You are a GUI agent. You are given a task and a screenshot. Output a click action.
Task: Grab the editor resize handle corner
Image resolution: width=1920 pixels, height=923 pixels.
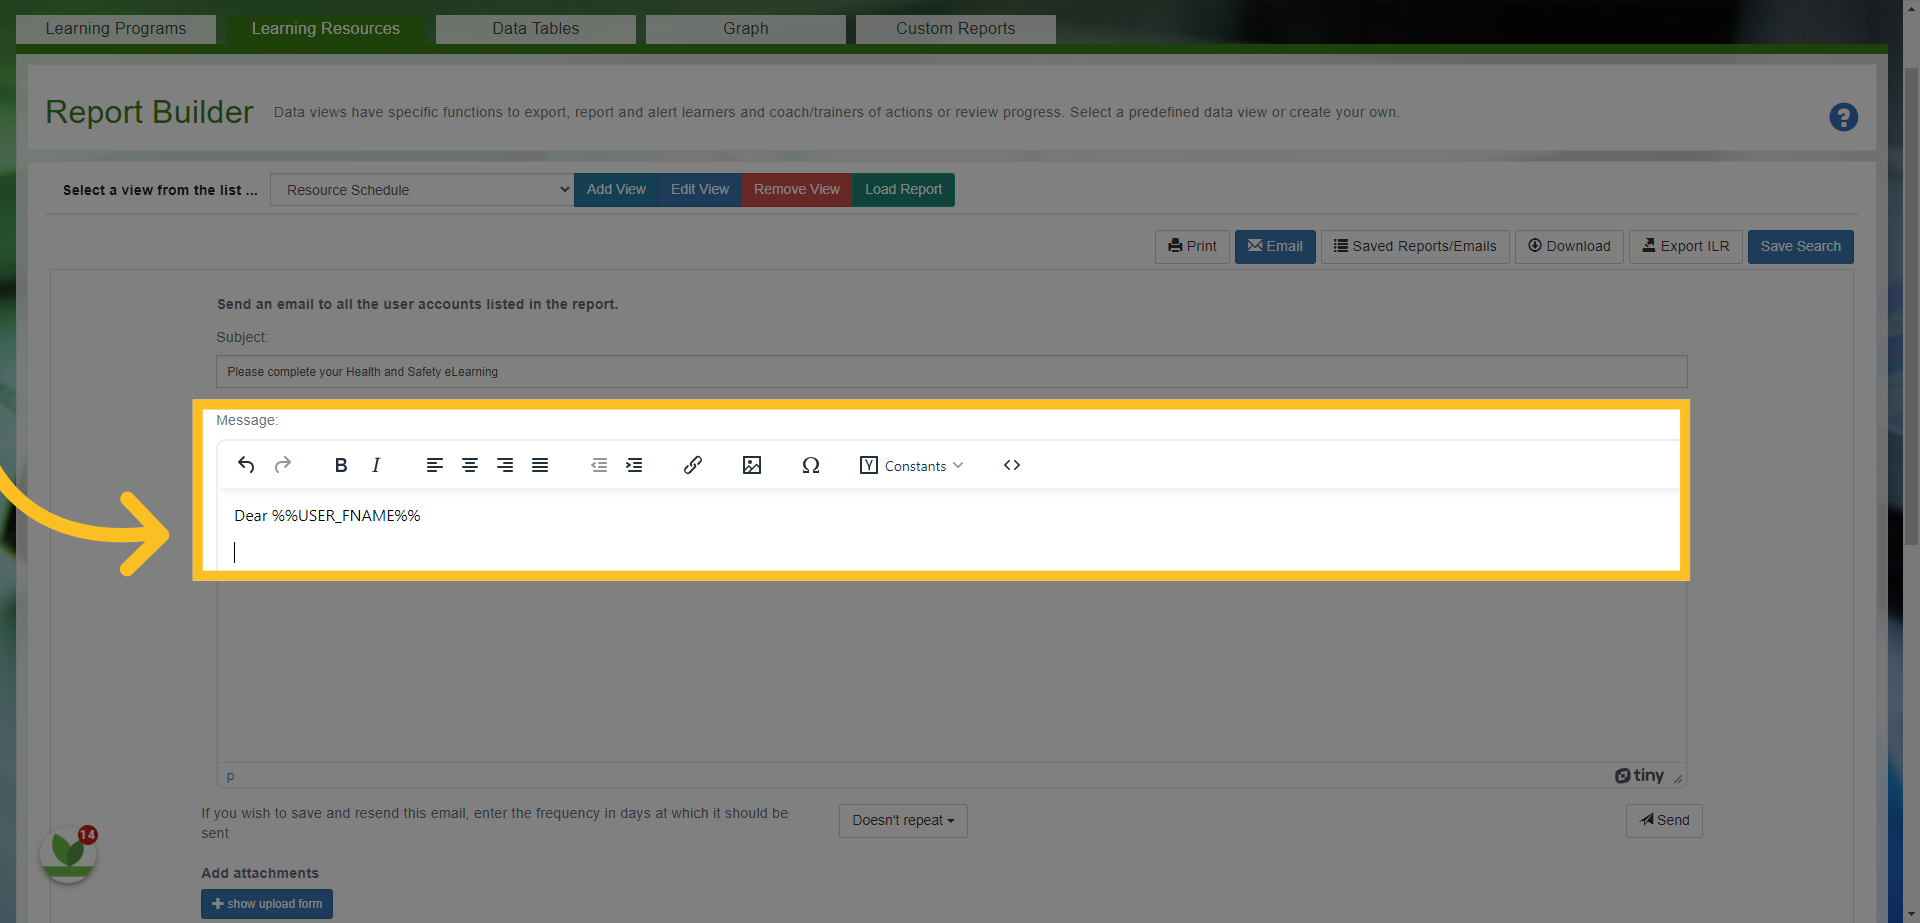(x=1678, y=778)
